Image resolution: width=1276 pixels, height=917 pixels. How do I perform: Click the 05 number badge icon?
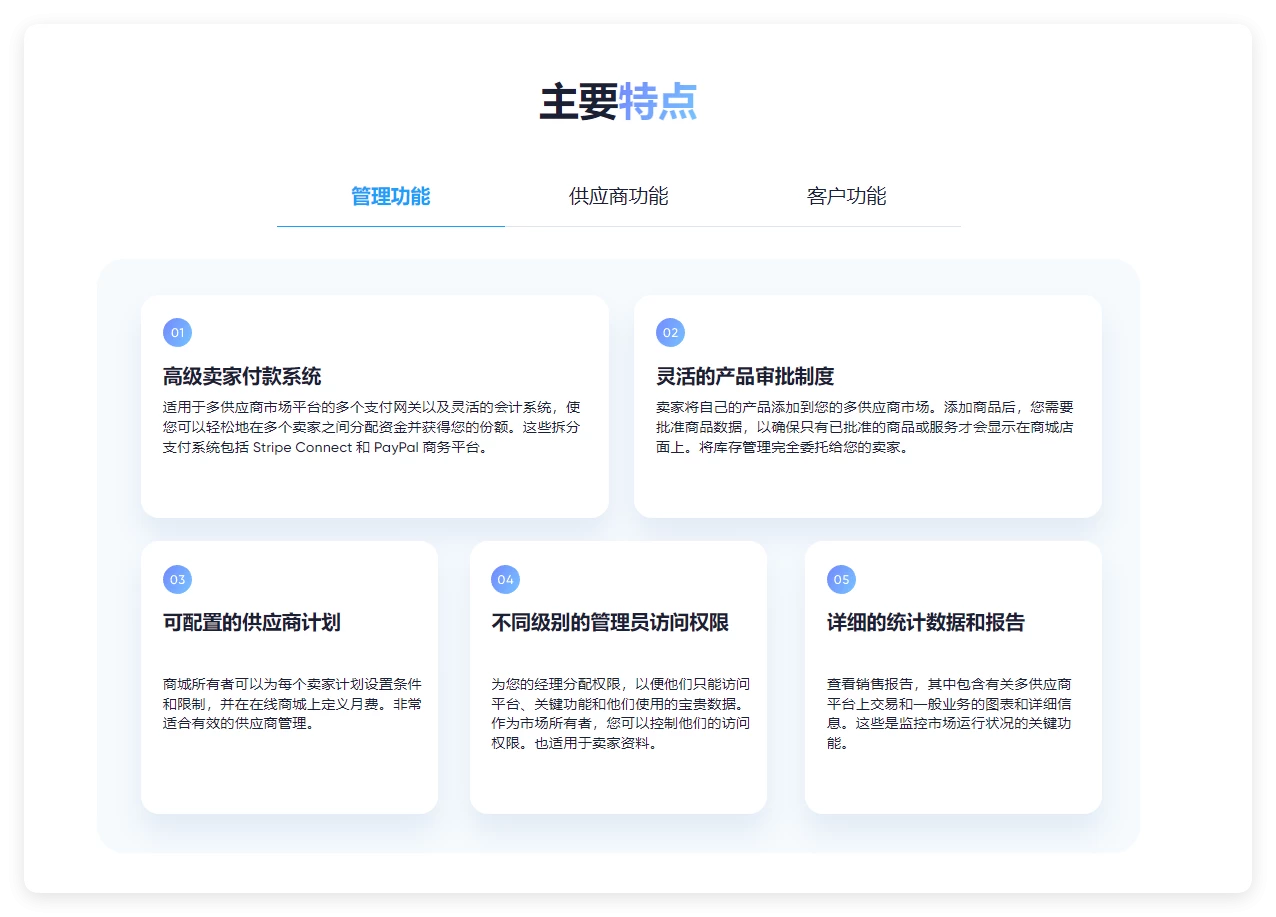(841, 579)
